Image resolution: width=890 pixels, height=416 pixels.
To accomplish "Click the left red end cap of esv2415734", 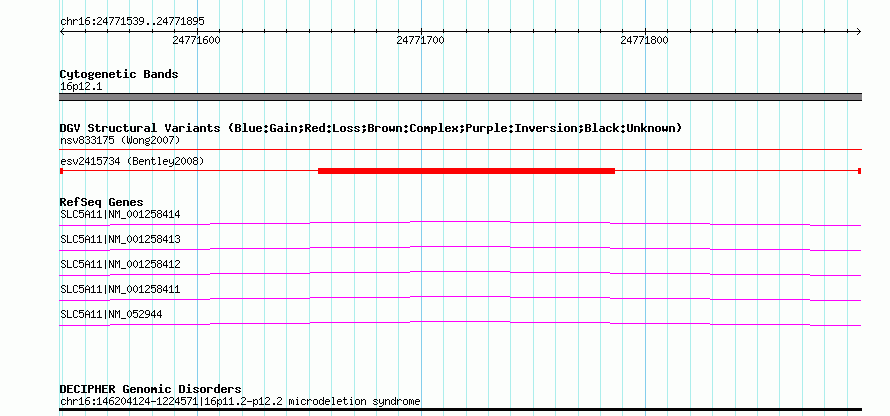I will point(61,171).
